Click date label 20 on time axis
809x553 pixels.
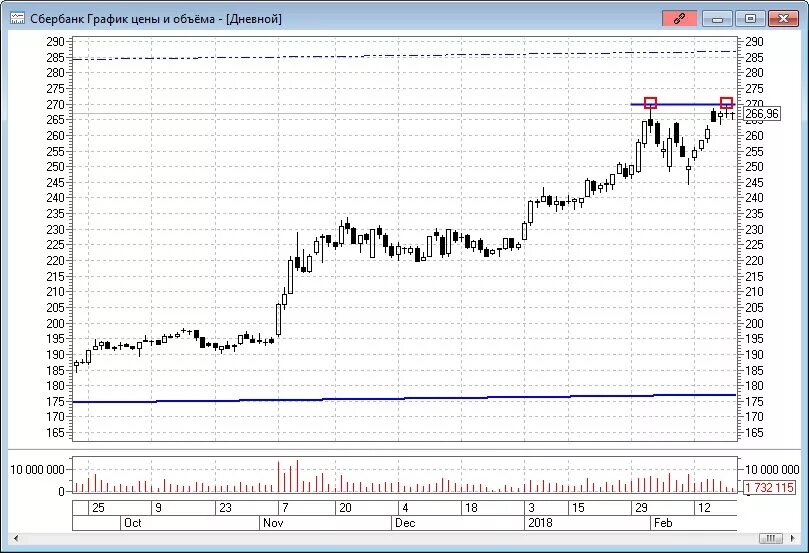(345, 508)
